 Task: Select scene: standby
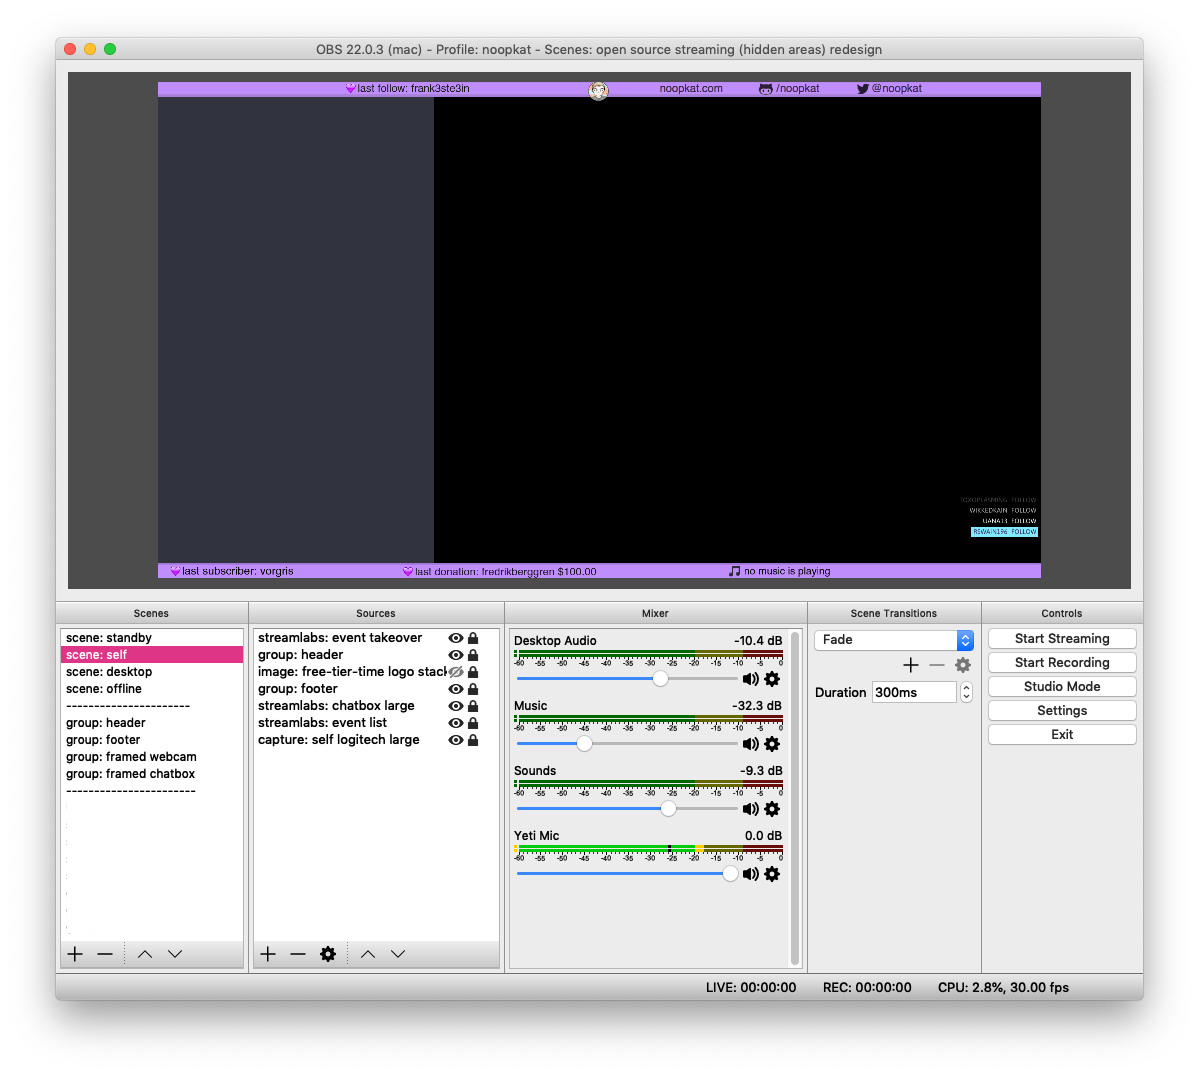coord(151,638)
